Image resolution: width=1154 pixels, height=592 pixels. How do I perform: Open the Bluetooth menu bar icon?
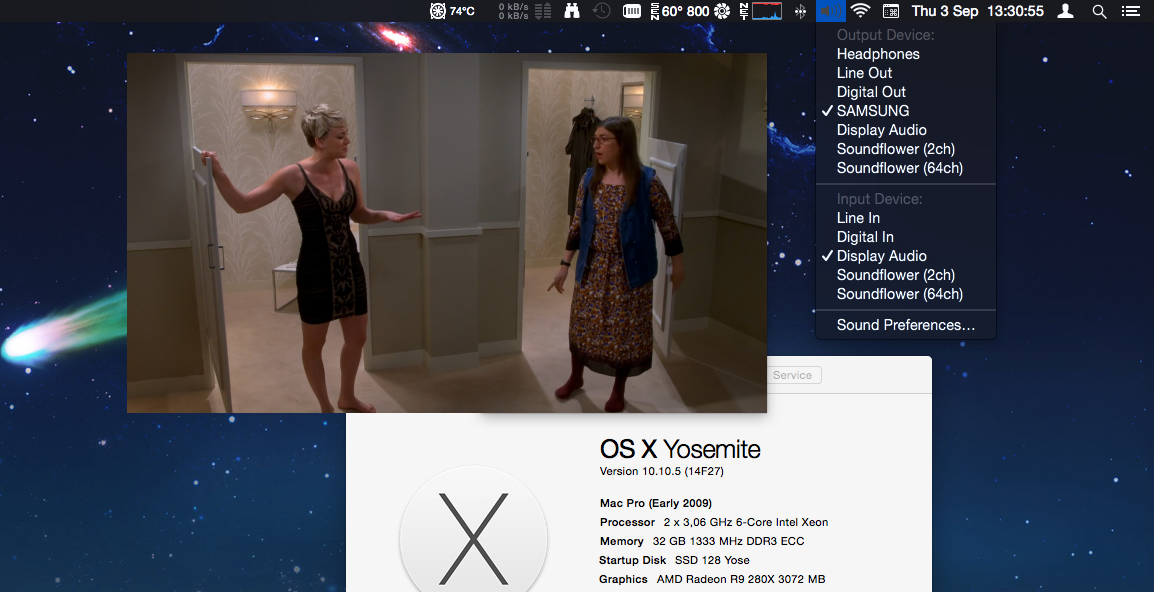[x=801, y=11]
